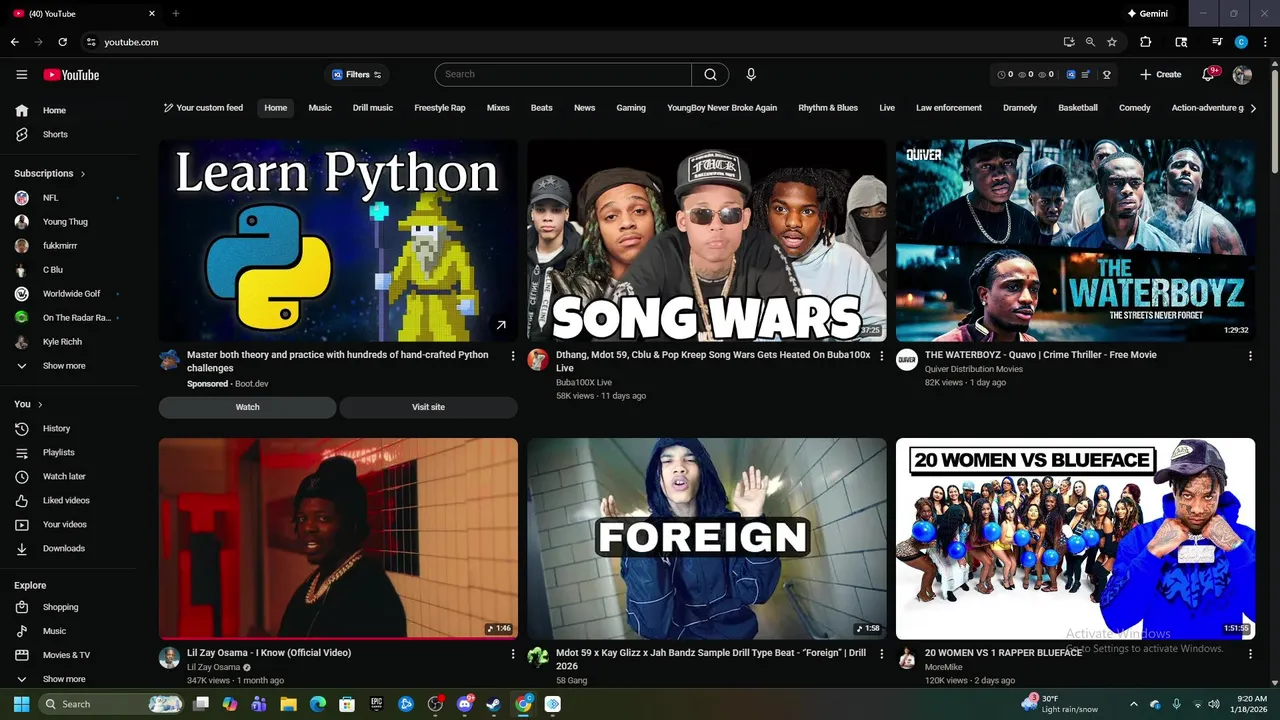Open Epic Games launcher from the taskbar
1280x720 pixels.
tap(377, 704)
